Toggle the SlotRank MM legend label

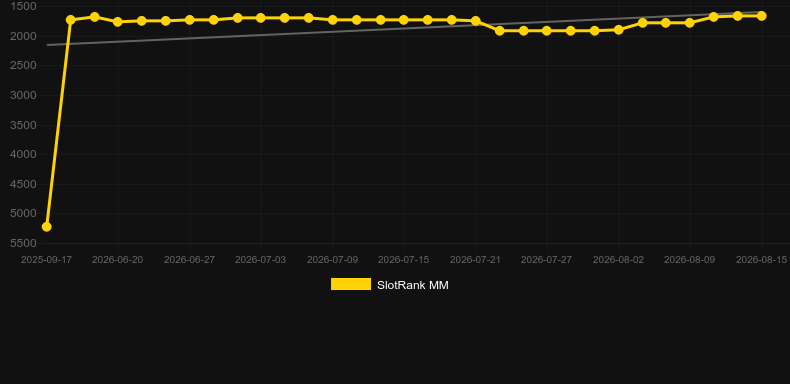click(x=413, y=285)
